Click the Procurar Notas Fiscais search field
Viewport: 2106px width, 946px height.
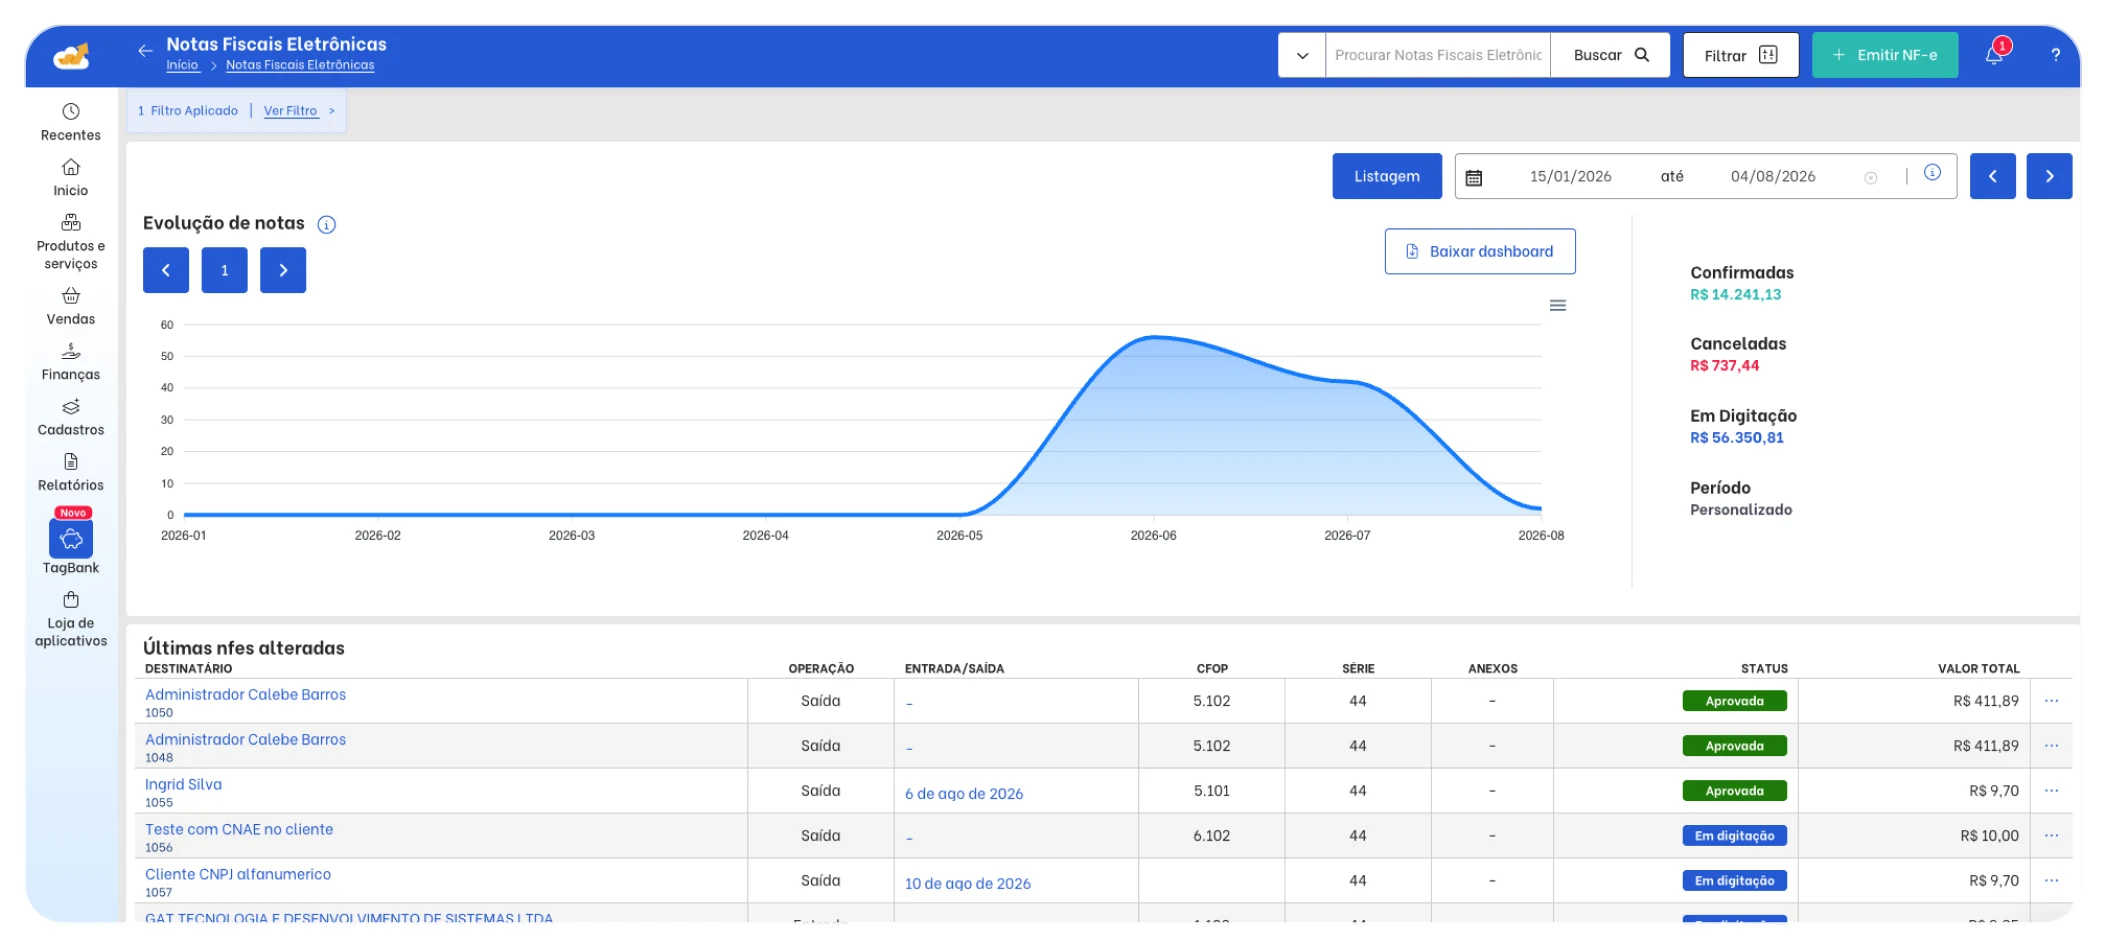(x=1438, y=55)
